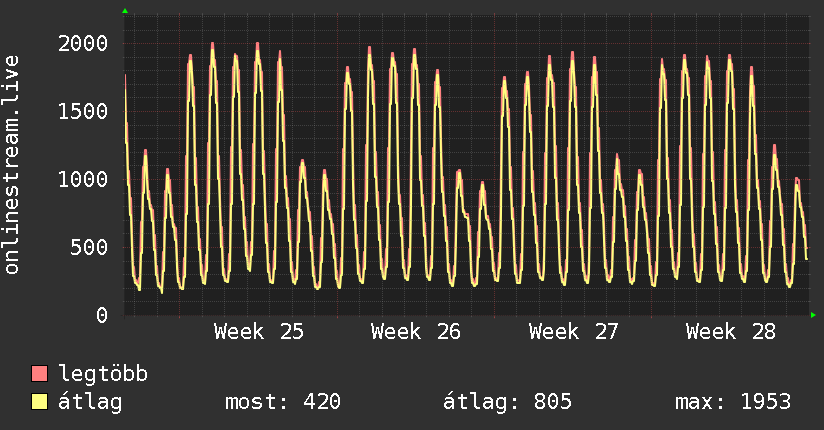The height and width of the screenshot is (430, 824).
Task: Click the 1500 y-axis tick label
Action: tap(83, 111)
